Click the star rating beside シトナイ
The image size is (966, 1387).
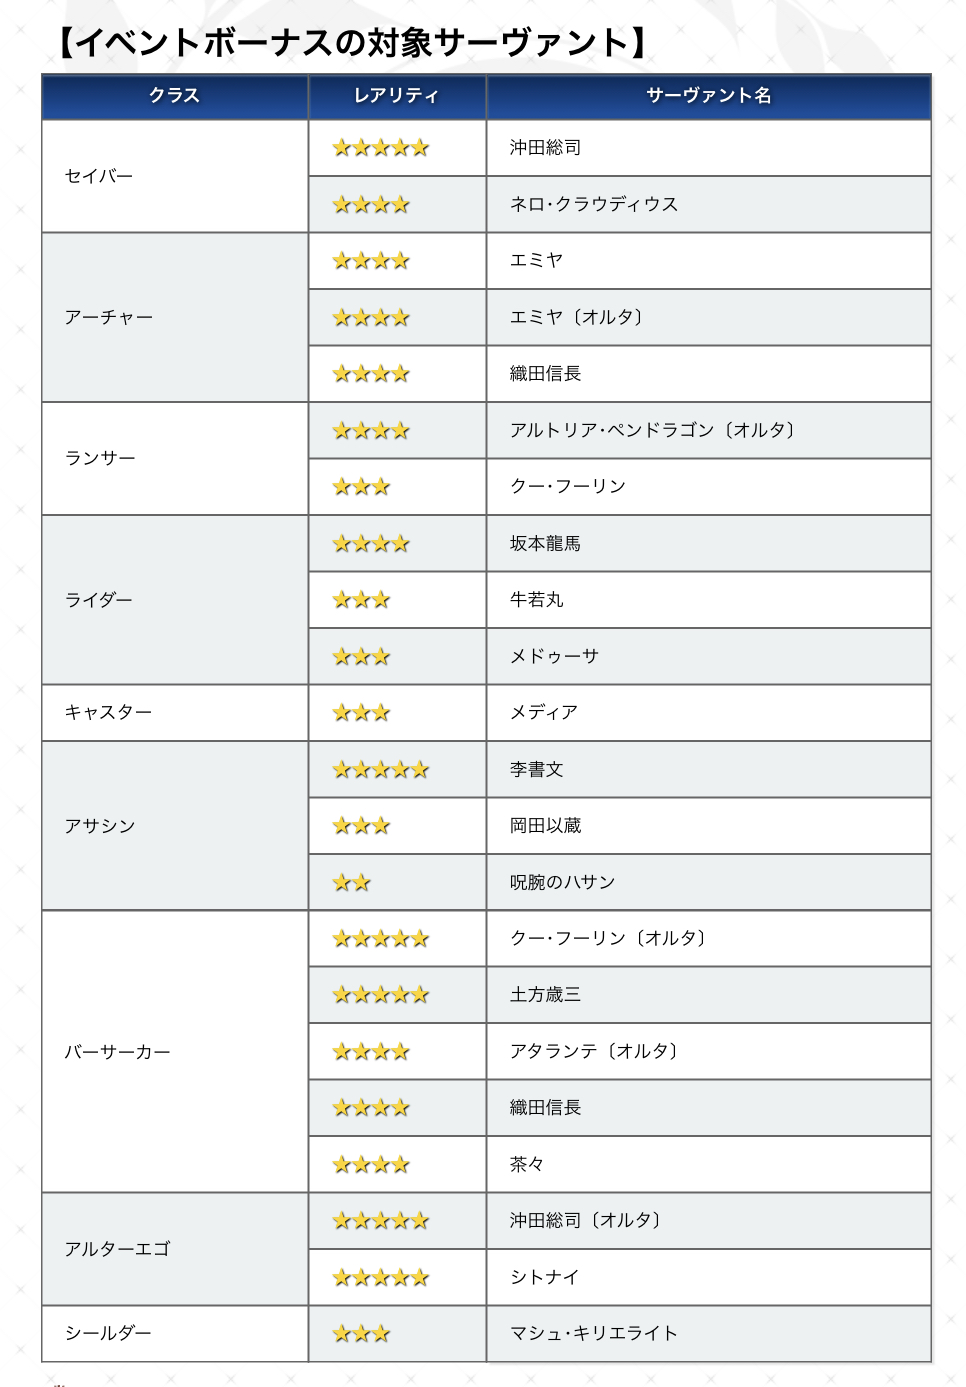[x=381, y=1277]
